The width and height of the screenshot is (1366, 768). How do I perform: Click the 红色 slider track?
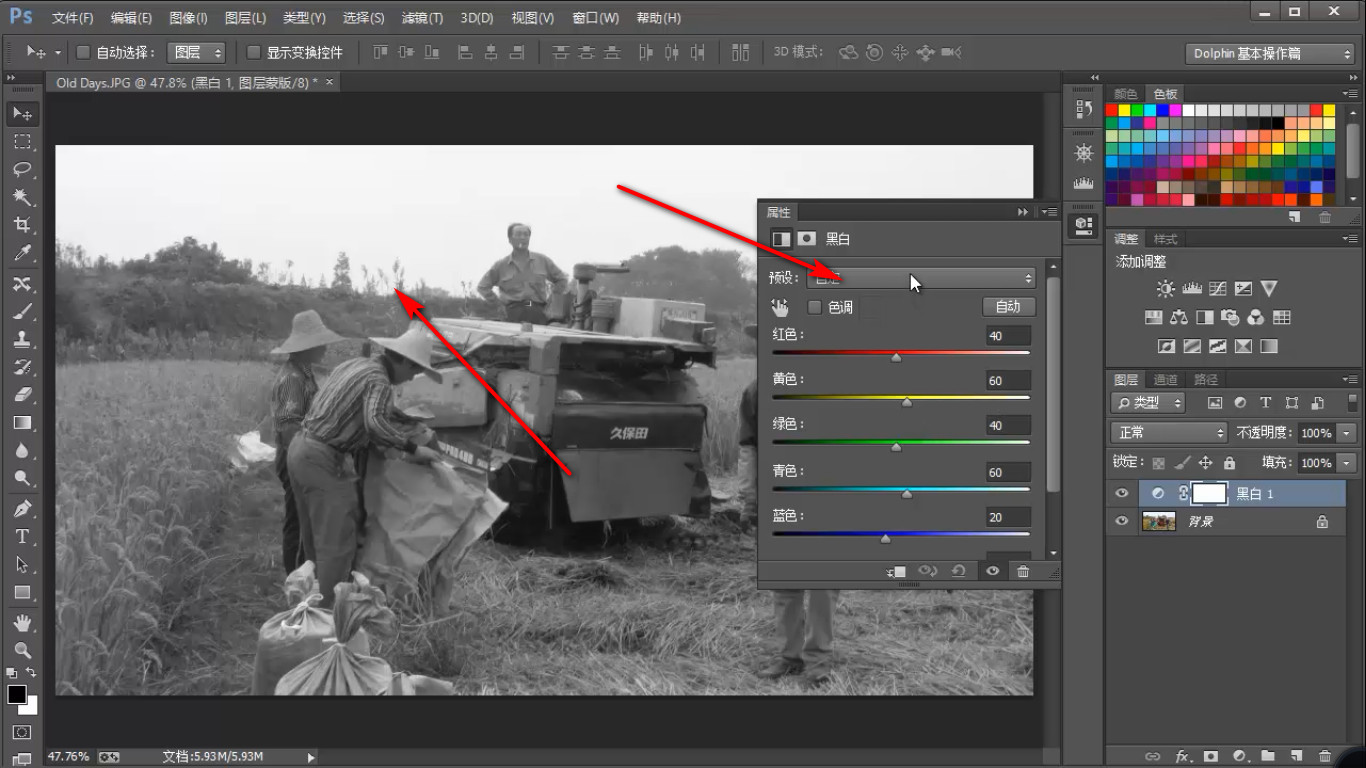click(x=901, y=352)
